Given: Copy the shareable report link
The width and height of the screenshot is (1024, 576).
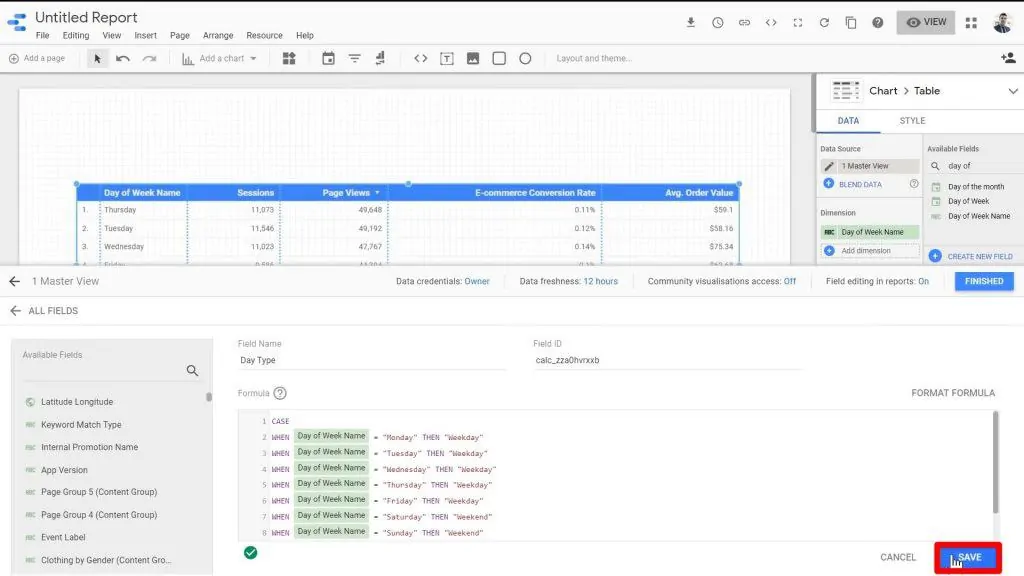Looking at the screenshot, I should pyautogui.click(x=744, y=20).
